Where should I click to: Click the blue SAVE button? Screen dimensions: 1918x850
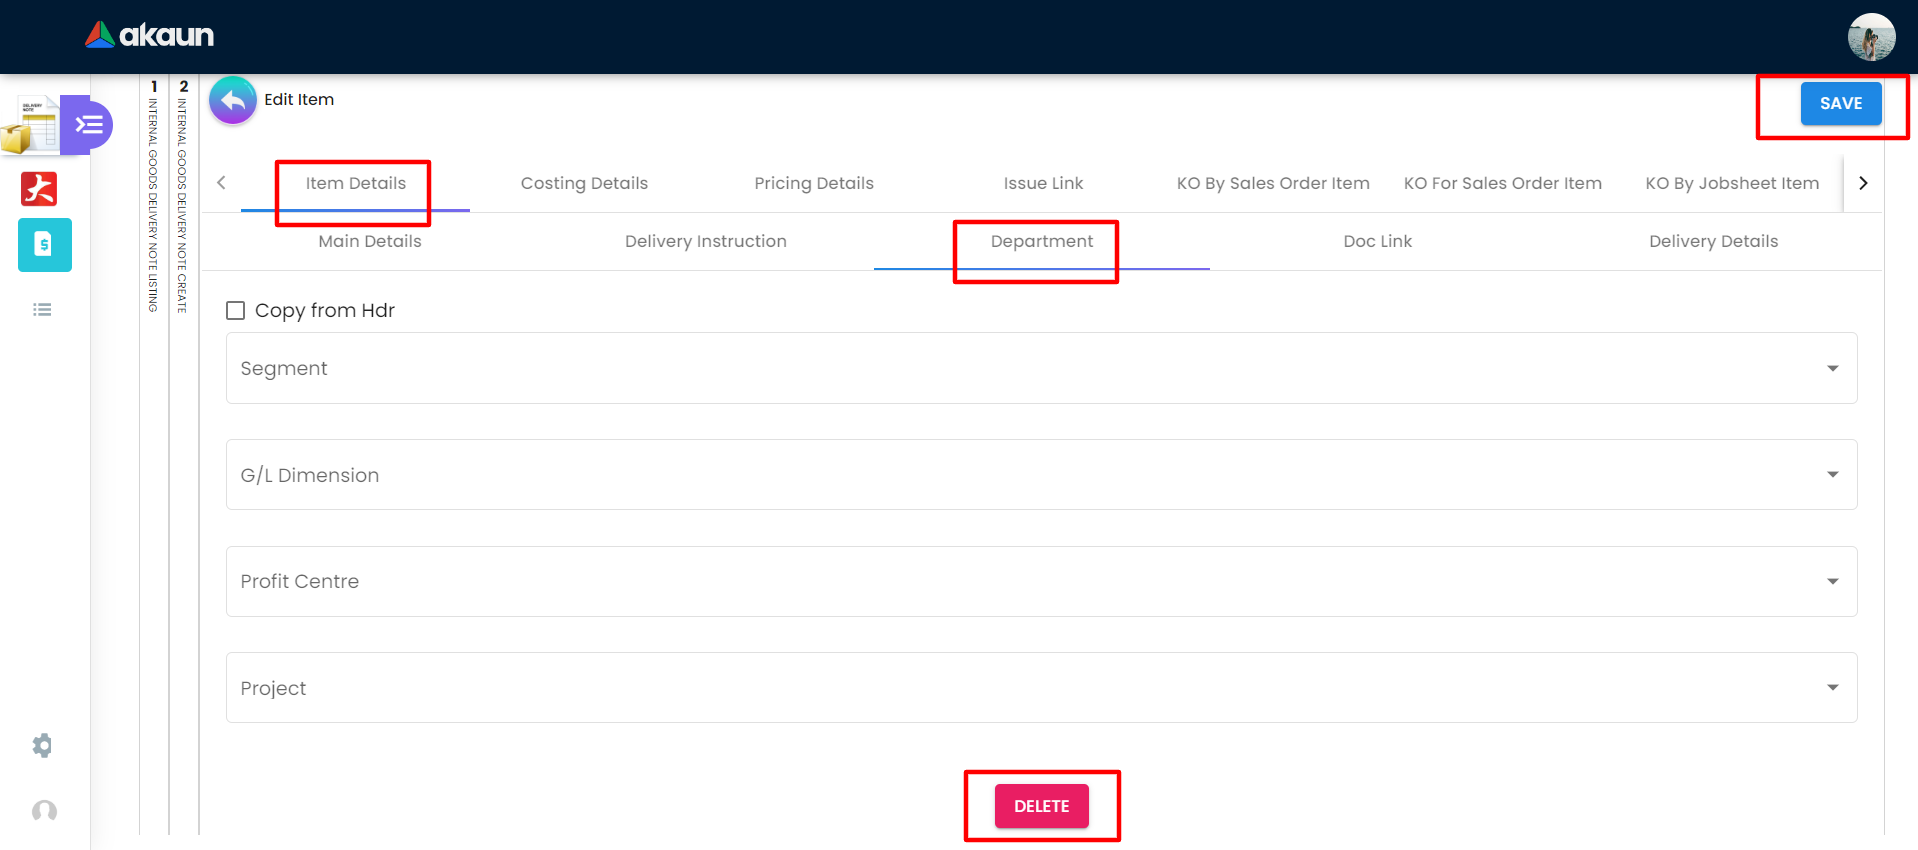[1841, 104]
